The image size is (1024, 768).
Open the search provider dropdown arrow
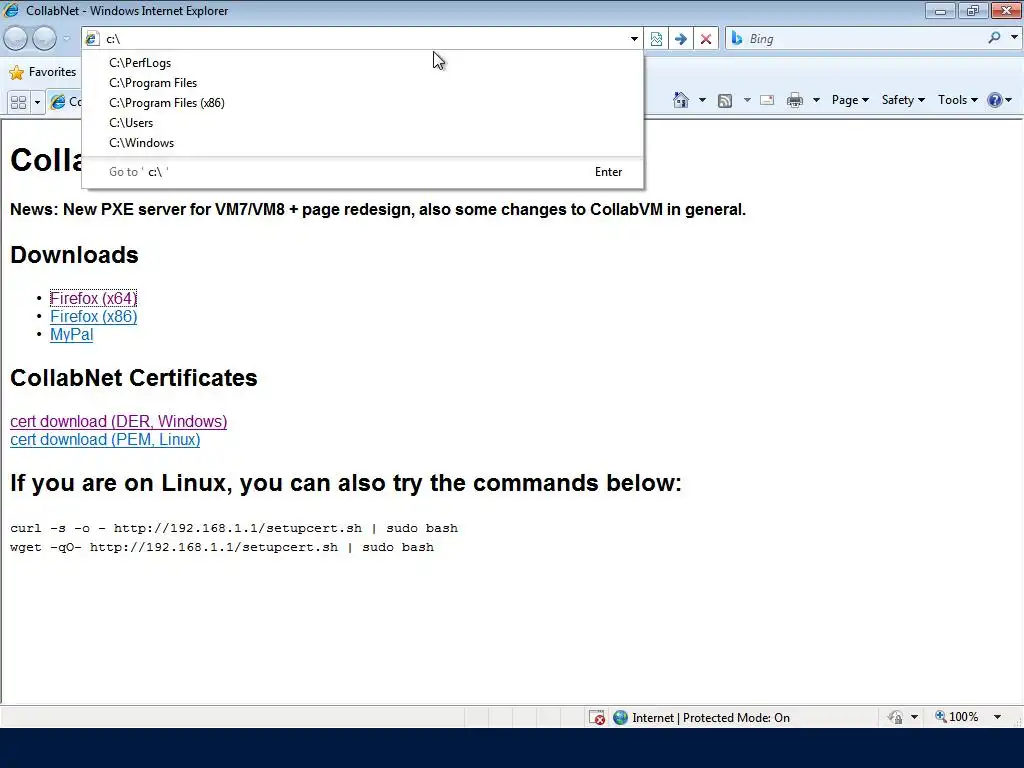tap(1014, 38)
